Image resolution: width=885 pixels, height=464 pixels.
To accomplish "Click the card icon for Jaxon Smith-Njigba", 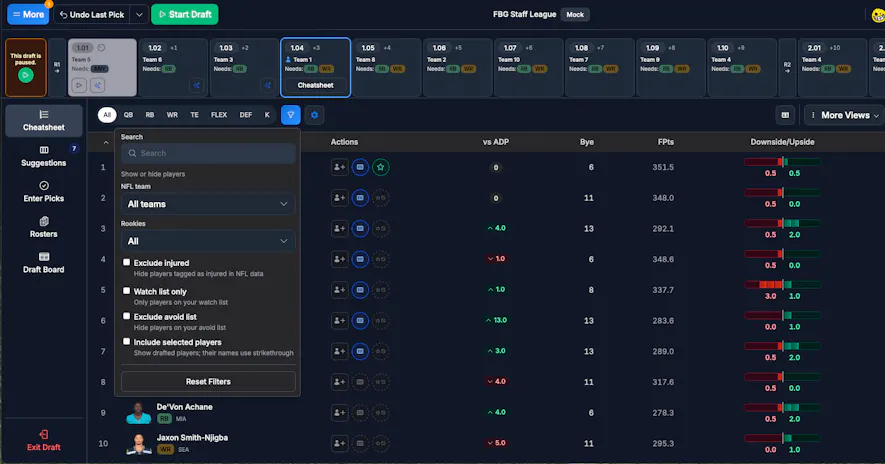I will 360,443.
